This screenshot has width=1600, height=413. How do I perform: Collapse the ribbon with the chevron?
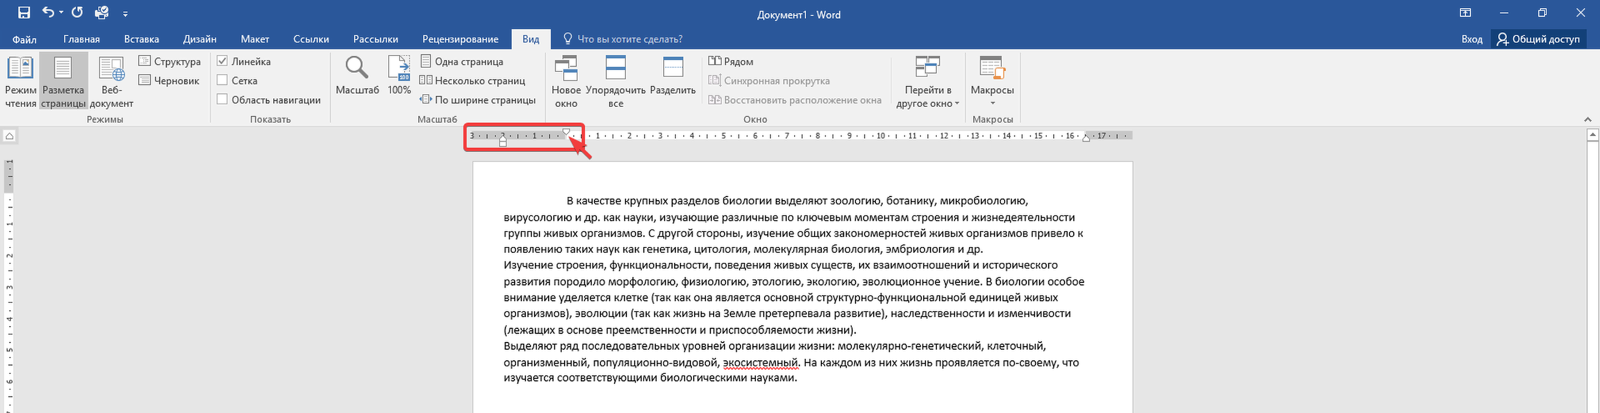[x=1587, y=119]
